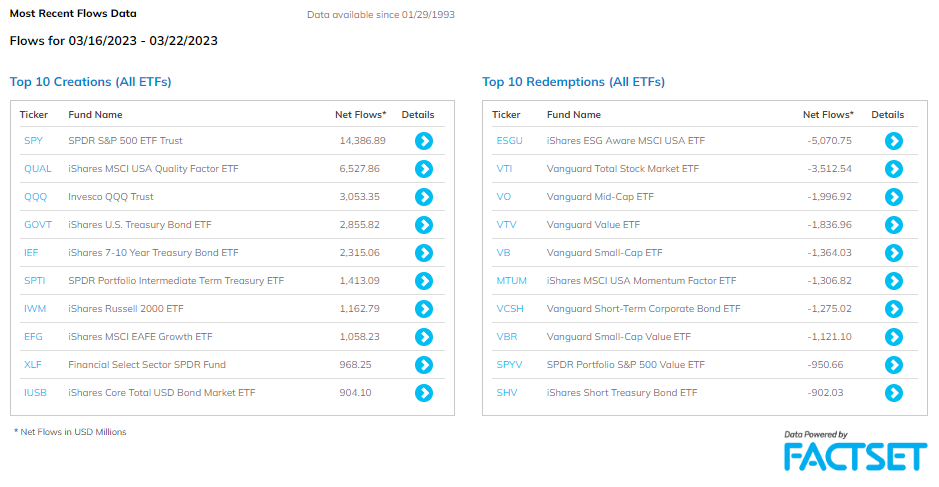
Task: Select the VBR ticker link
Action: click(507, 337)
